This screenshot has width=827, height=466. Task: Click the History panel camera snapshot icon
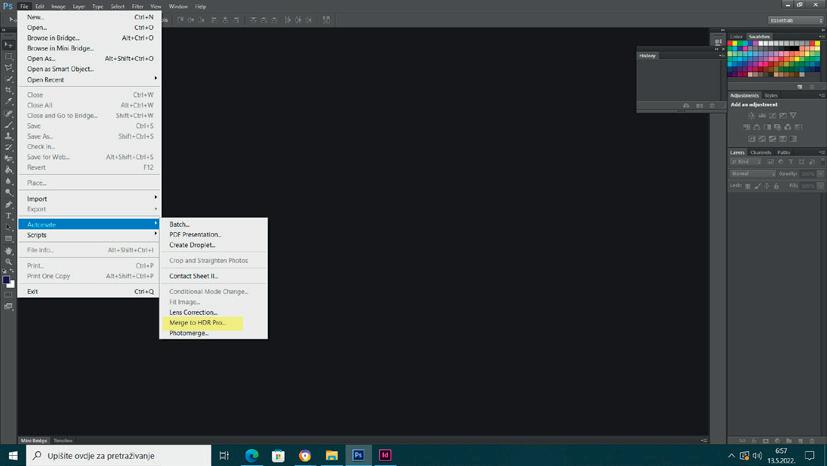699,106
